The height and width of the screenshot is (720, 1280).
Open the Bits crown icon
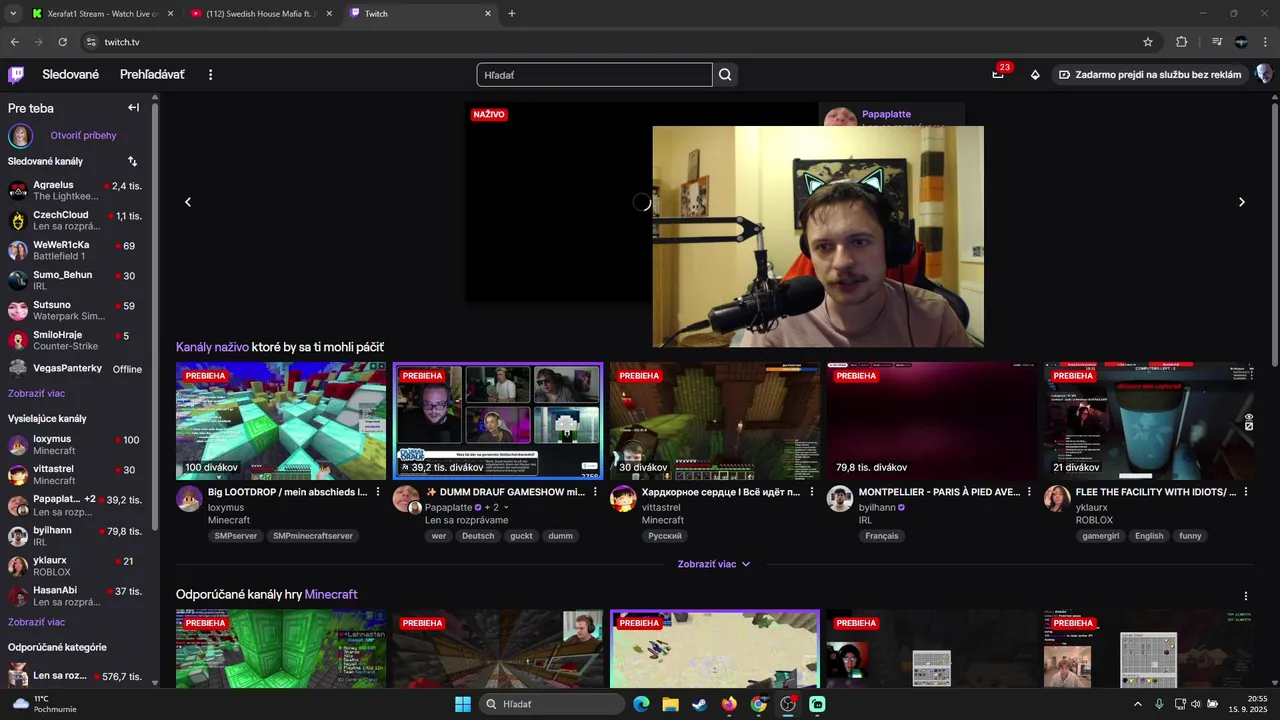(x=1035, y=75)
